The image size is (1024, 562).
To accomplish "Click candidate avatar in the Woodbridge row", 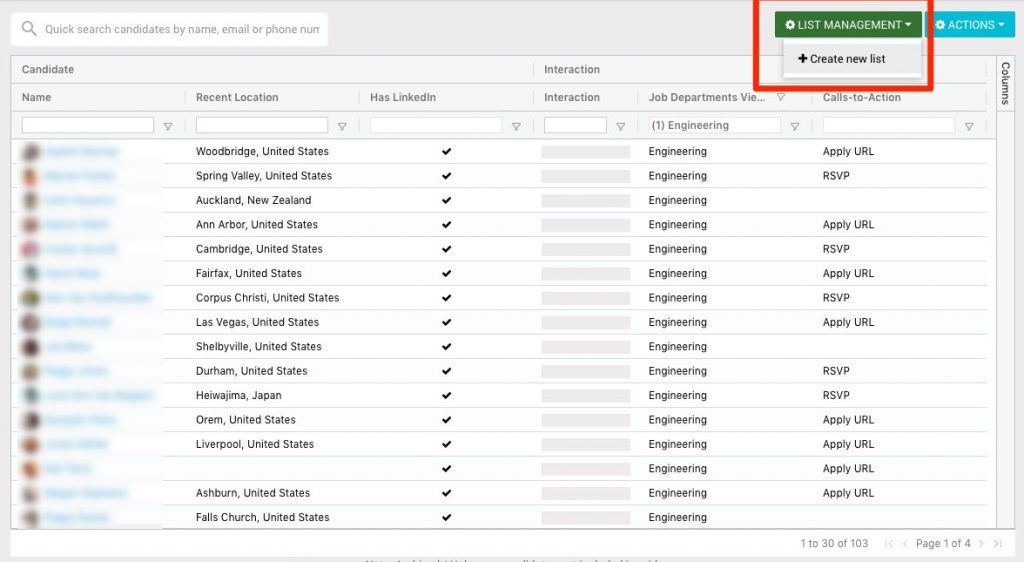I will [30, 152].
